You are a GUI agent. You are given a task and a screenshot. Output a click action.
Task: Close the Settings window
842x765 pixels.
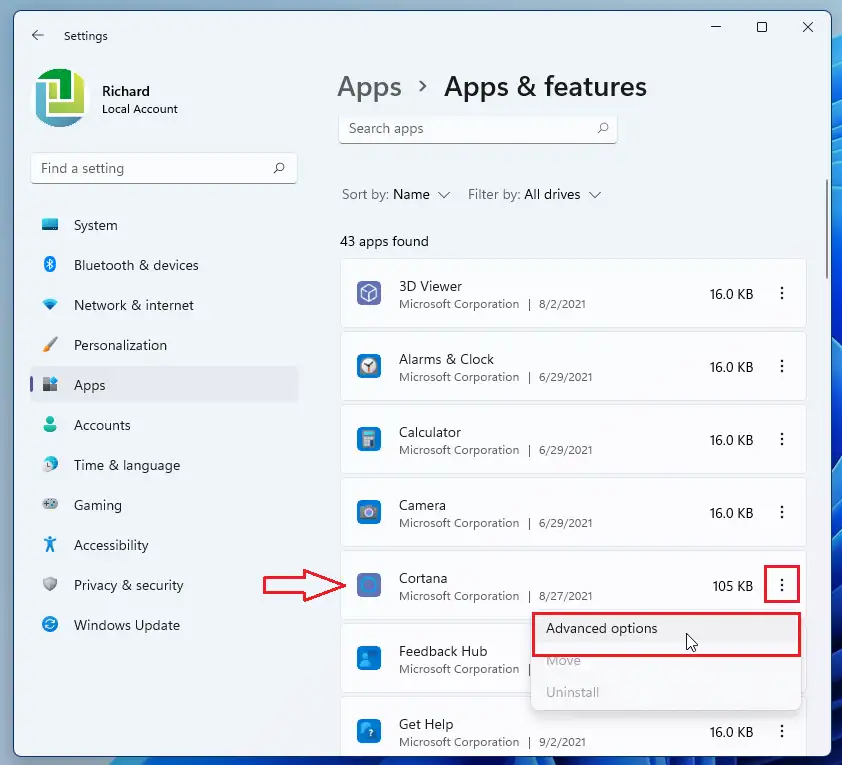808,27
